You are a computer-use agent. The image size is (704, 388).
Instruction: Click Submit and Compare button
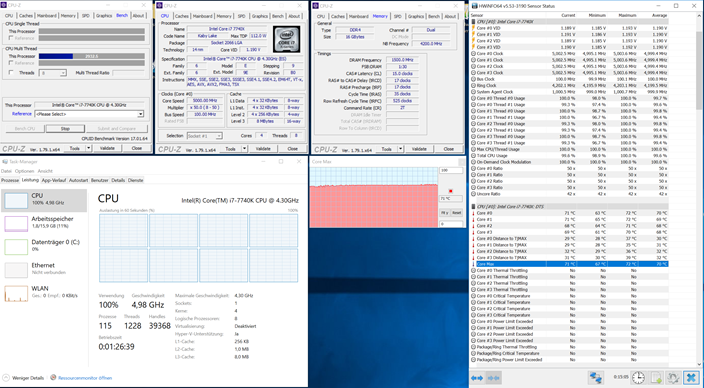[x=117, y=128]
